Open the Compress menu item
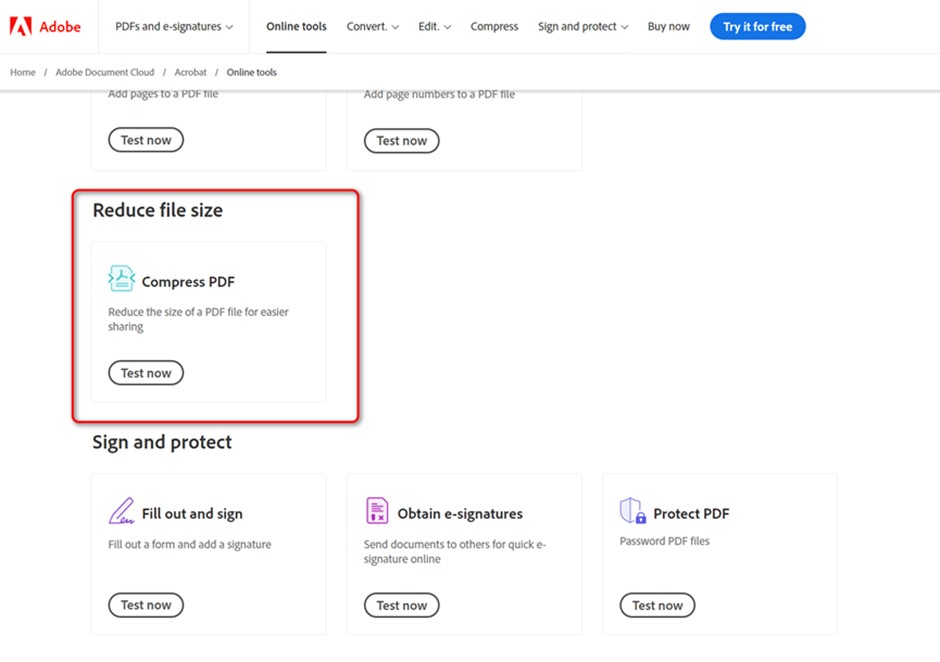Screen dimensions: 940x662 point(494,26)
